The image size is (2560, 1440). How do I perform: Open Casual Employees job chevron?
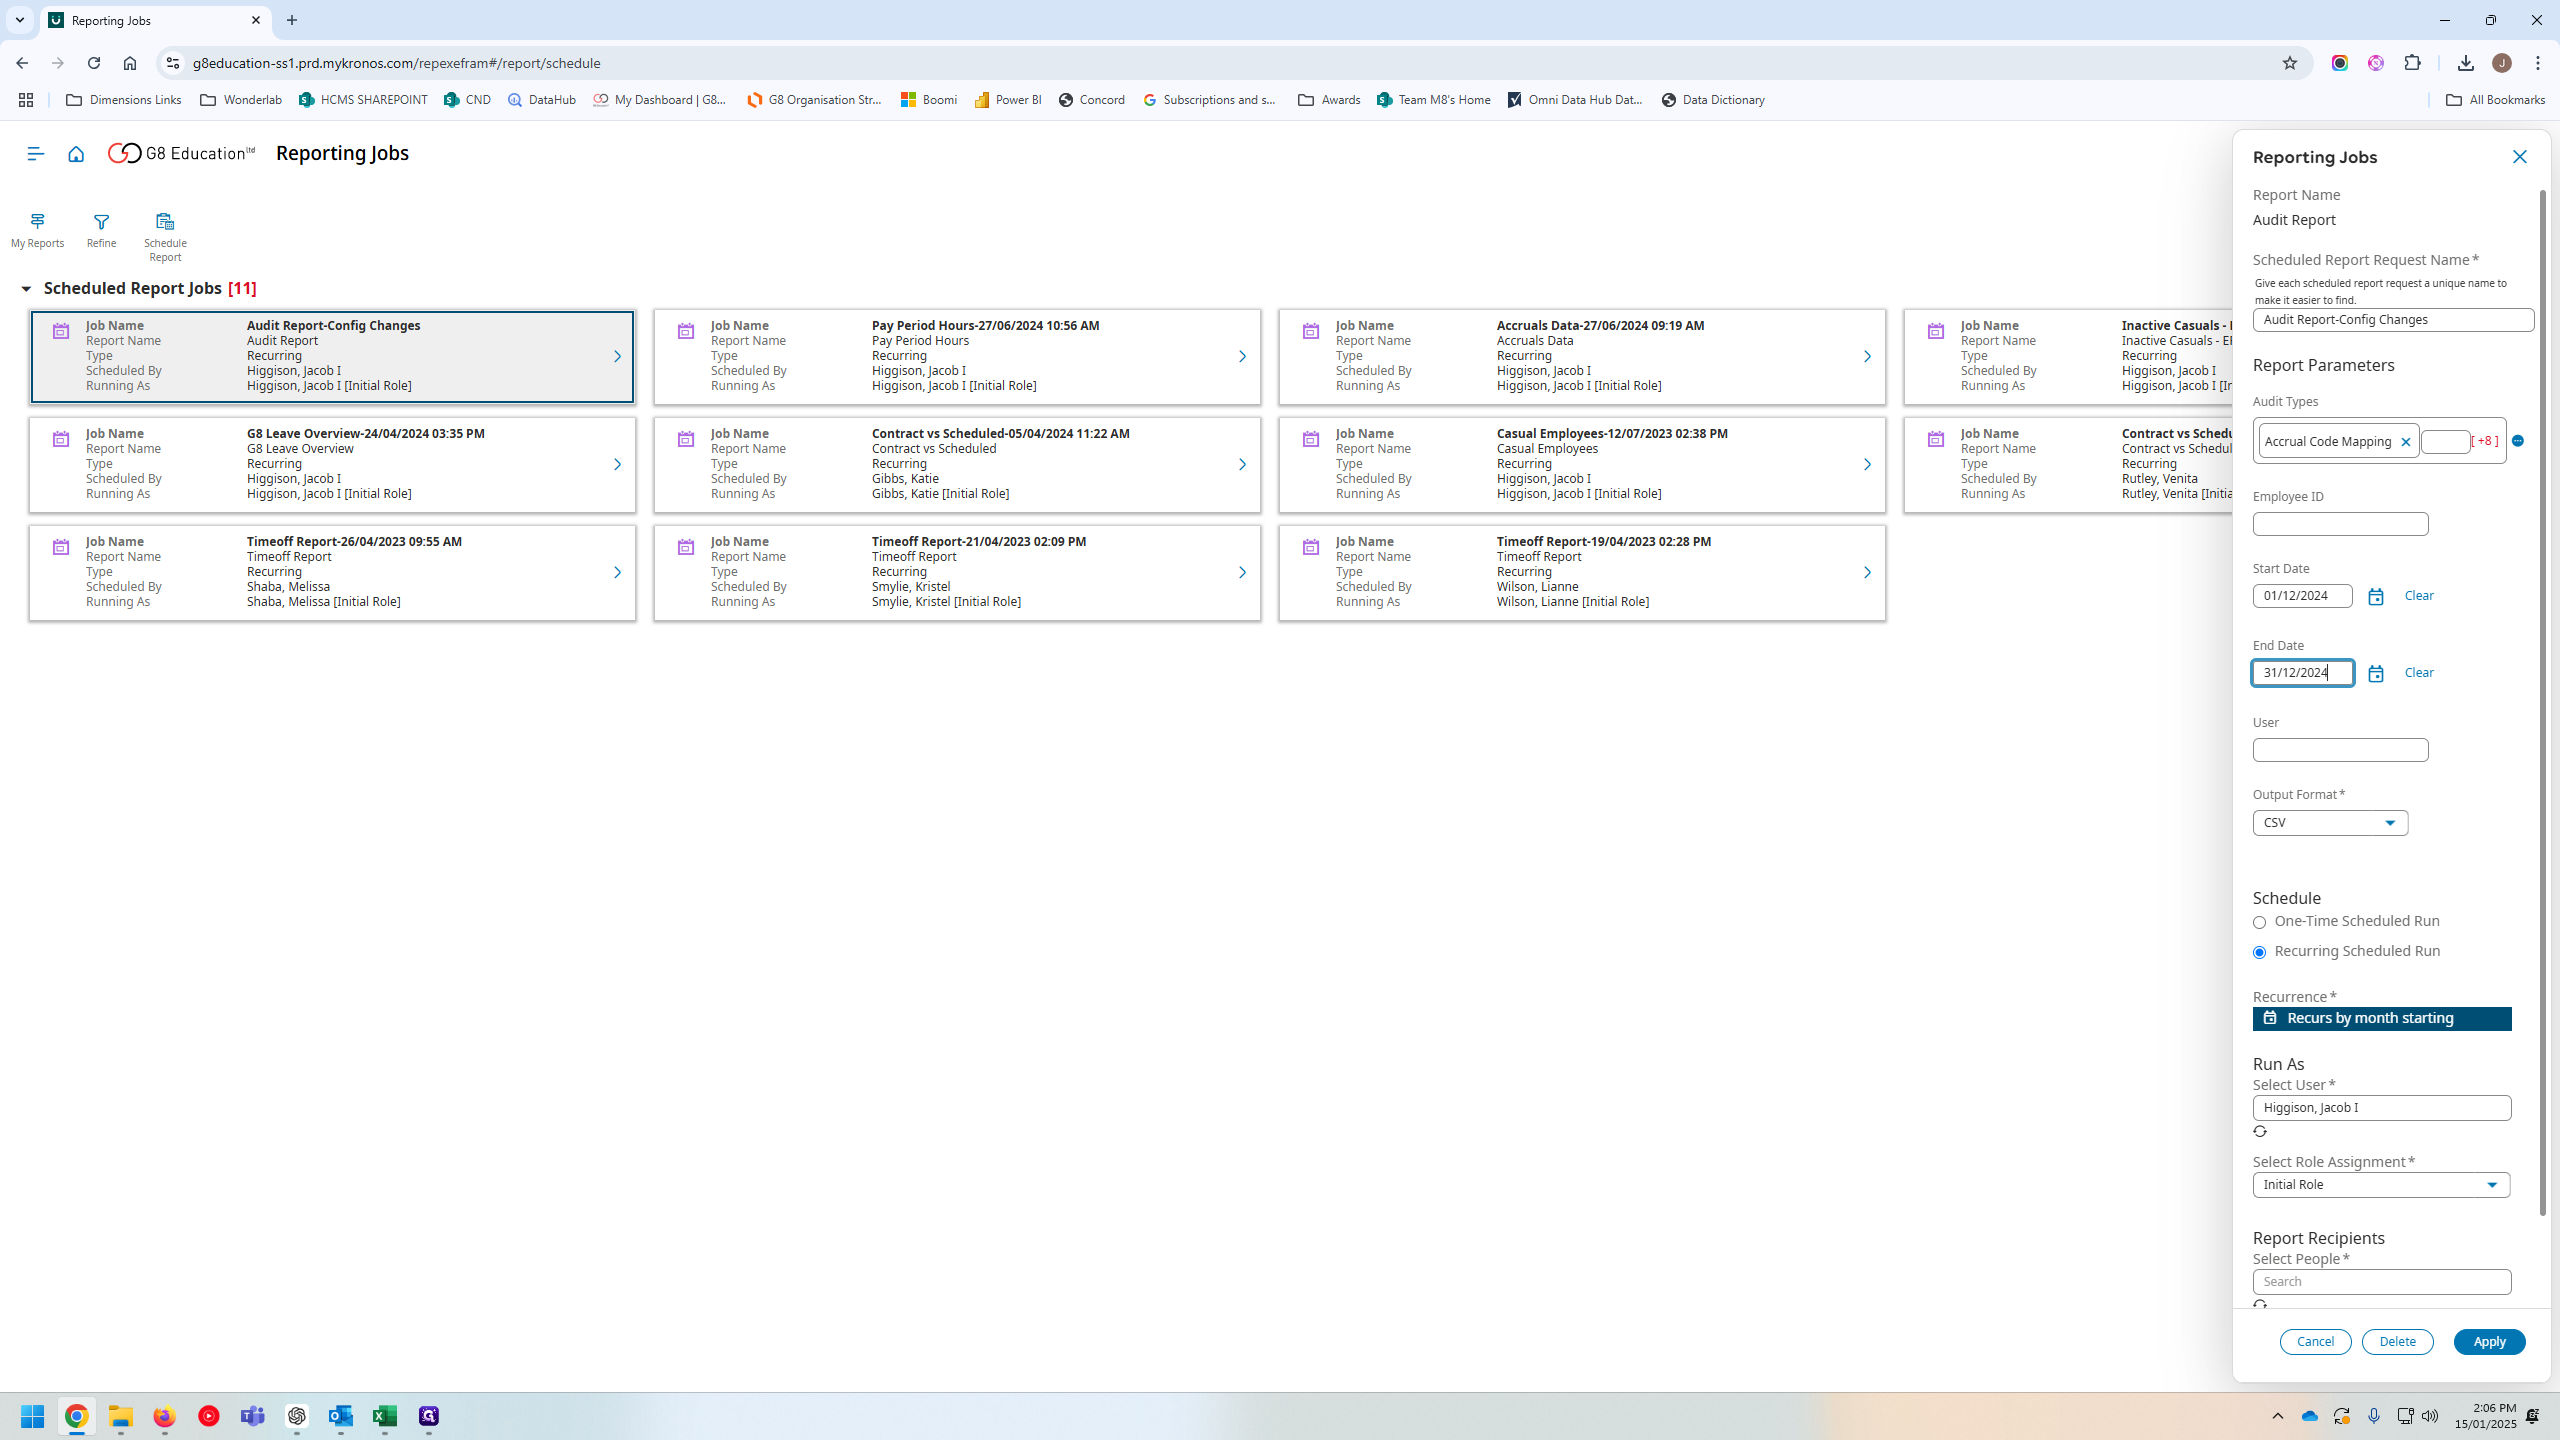point(1867,465)
